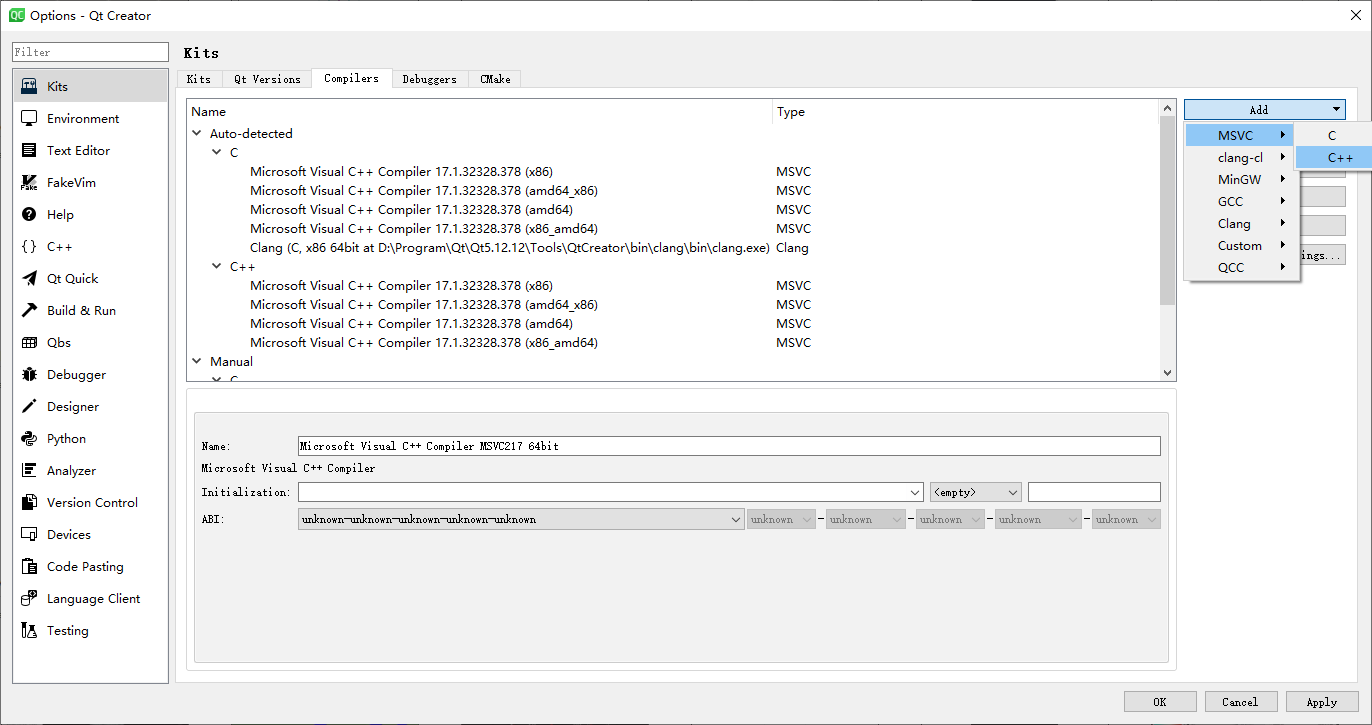Switch to the Qt Versions tab
Screen dimensions: 1372x725
point(267,79)
